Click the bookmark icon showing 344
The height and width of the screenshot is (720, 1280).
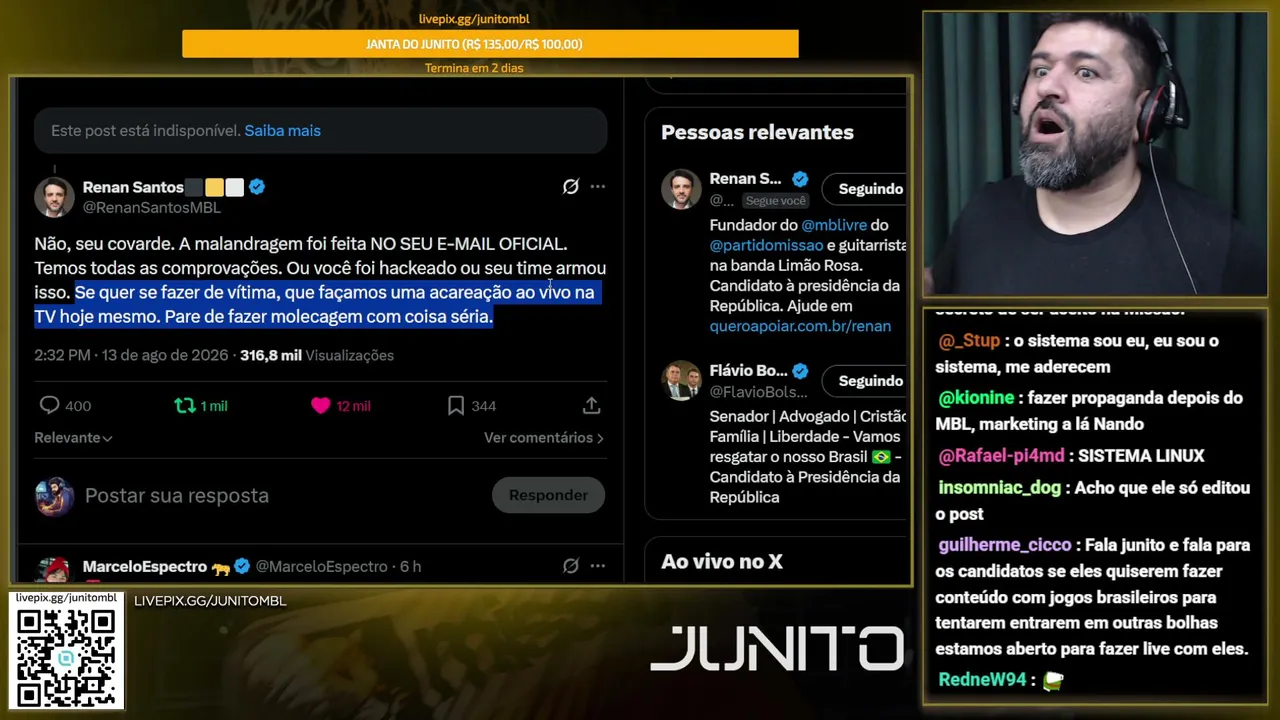click(x=456, y=405)
